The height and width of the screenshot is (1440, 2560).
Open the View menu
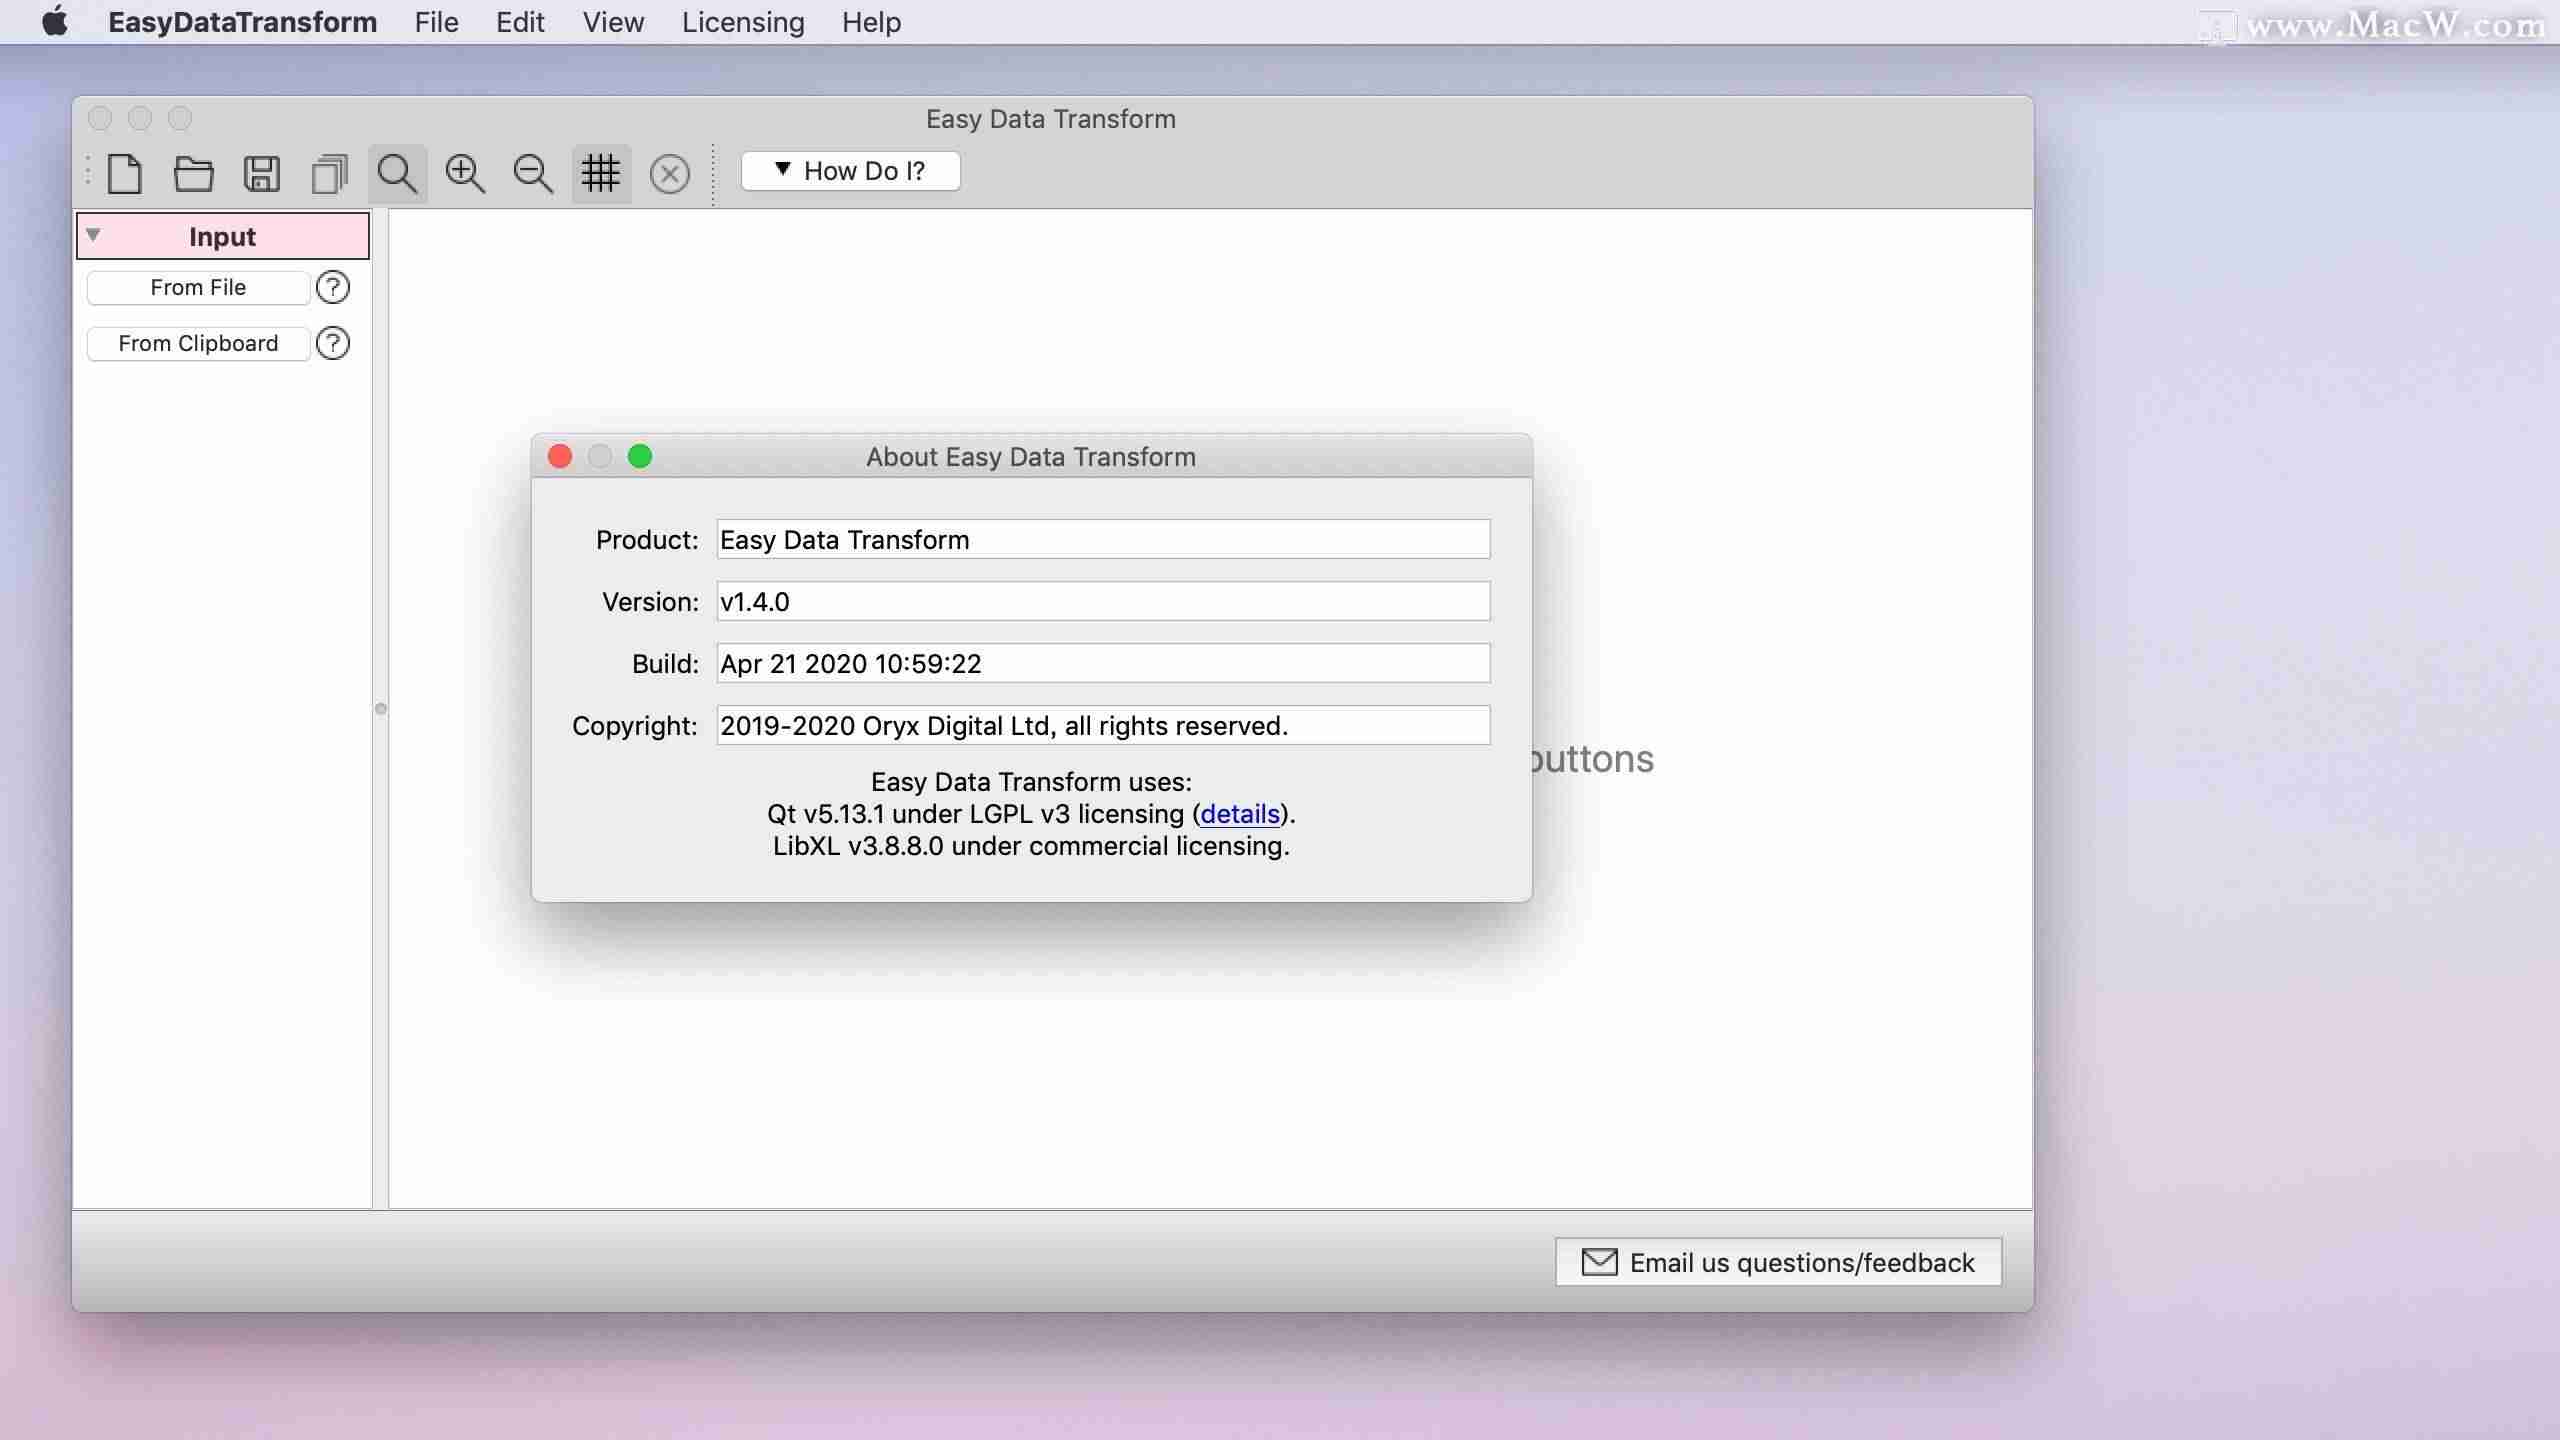(614, 22)
